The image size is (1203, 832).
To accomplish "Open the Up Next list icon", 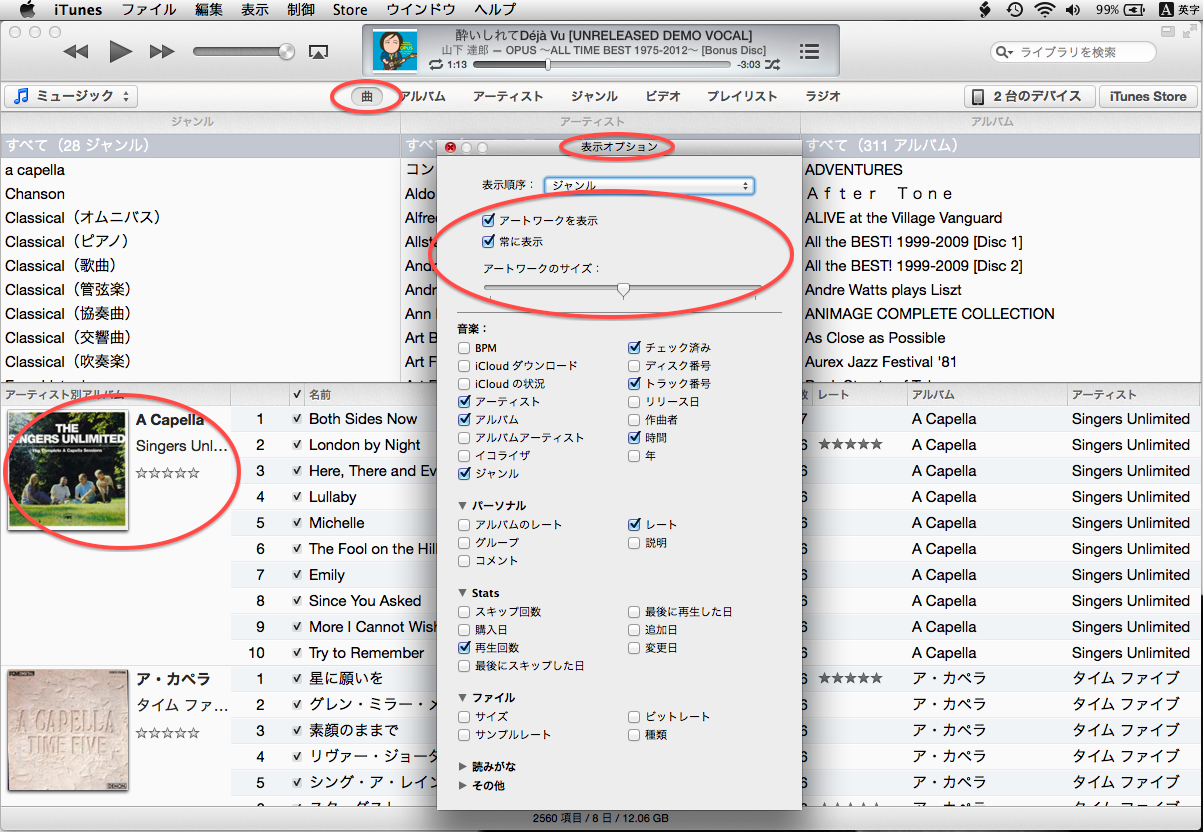I will (810, 51).
